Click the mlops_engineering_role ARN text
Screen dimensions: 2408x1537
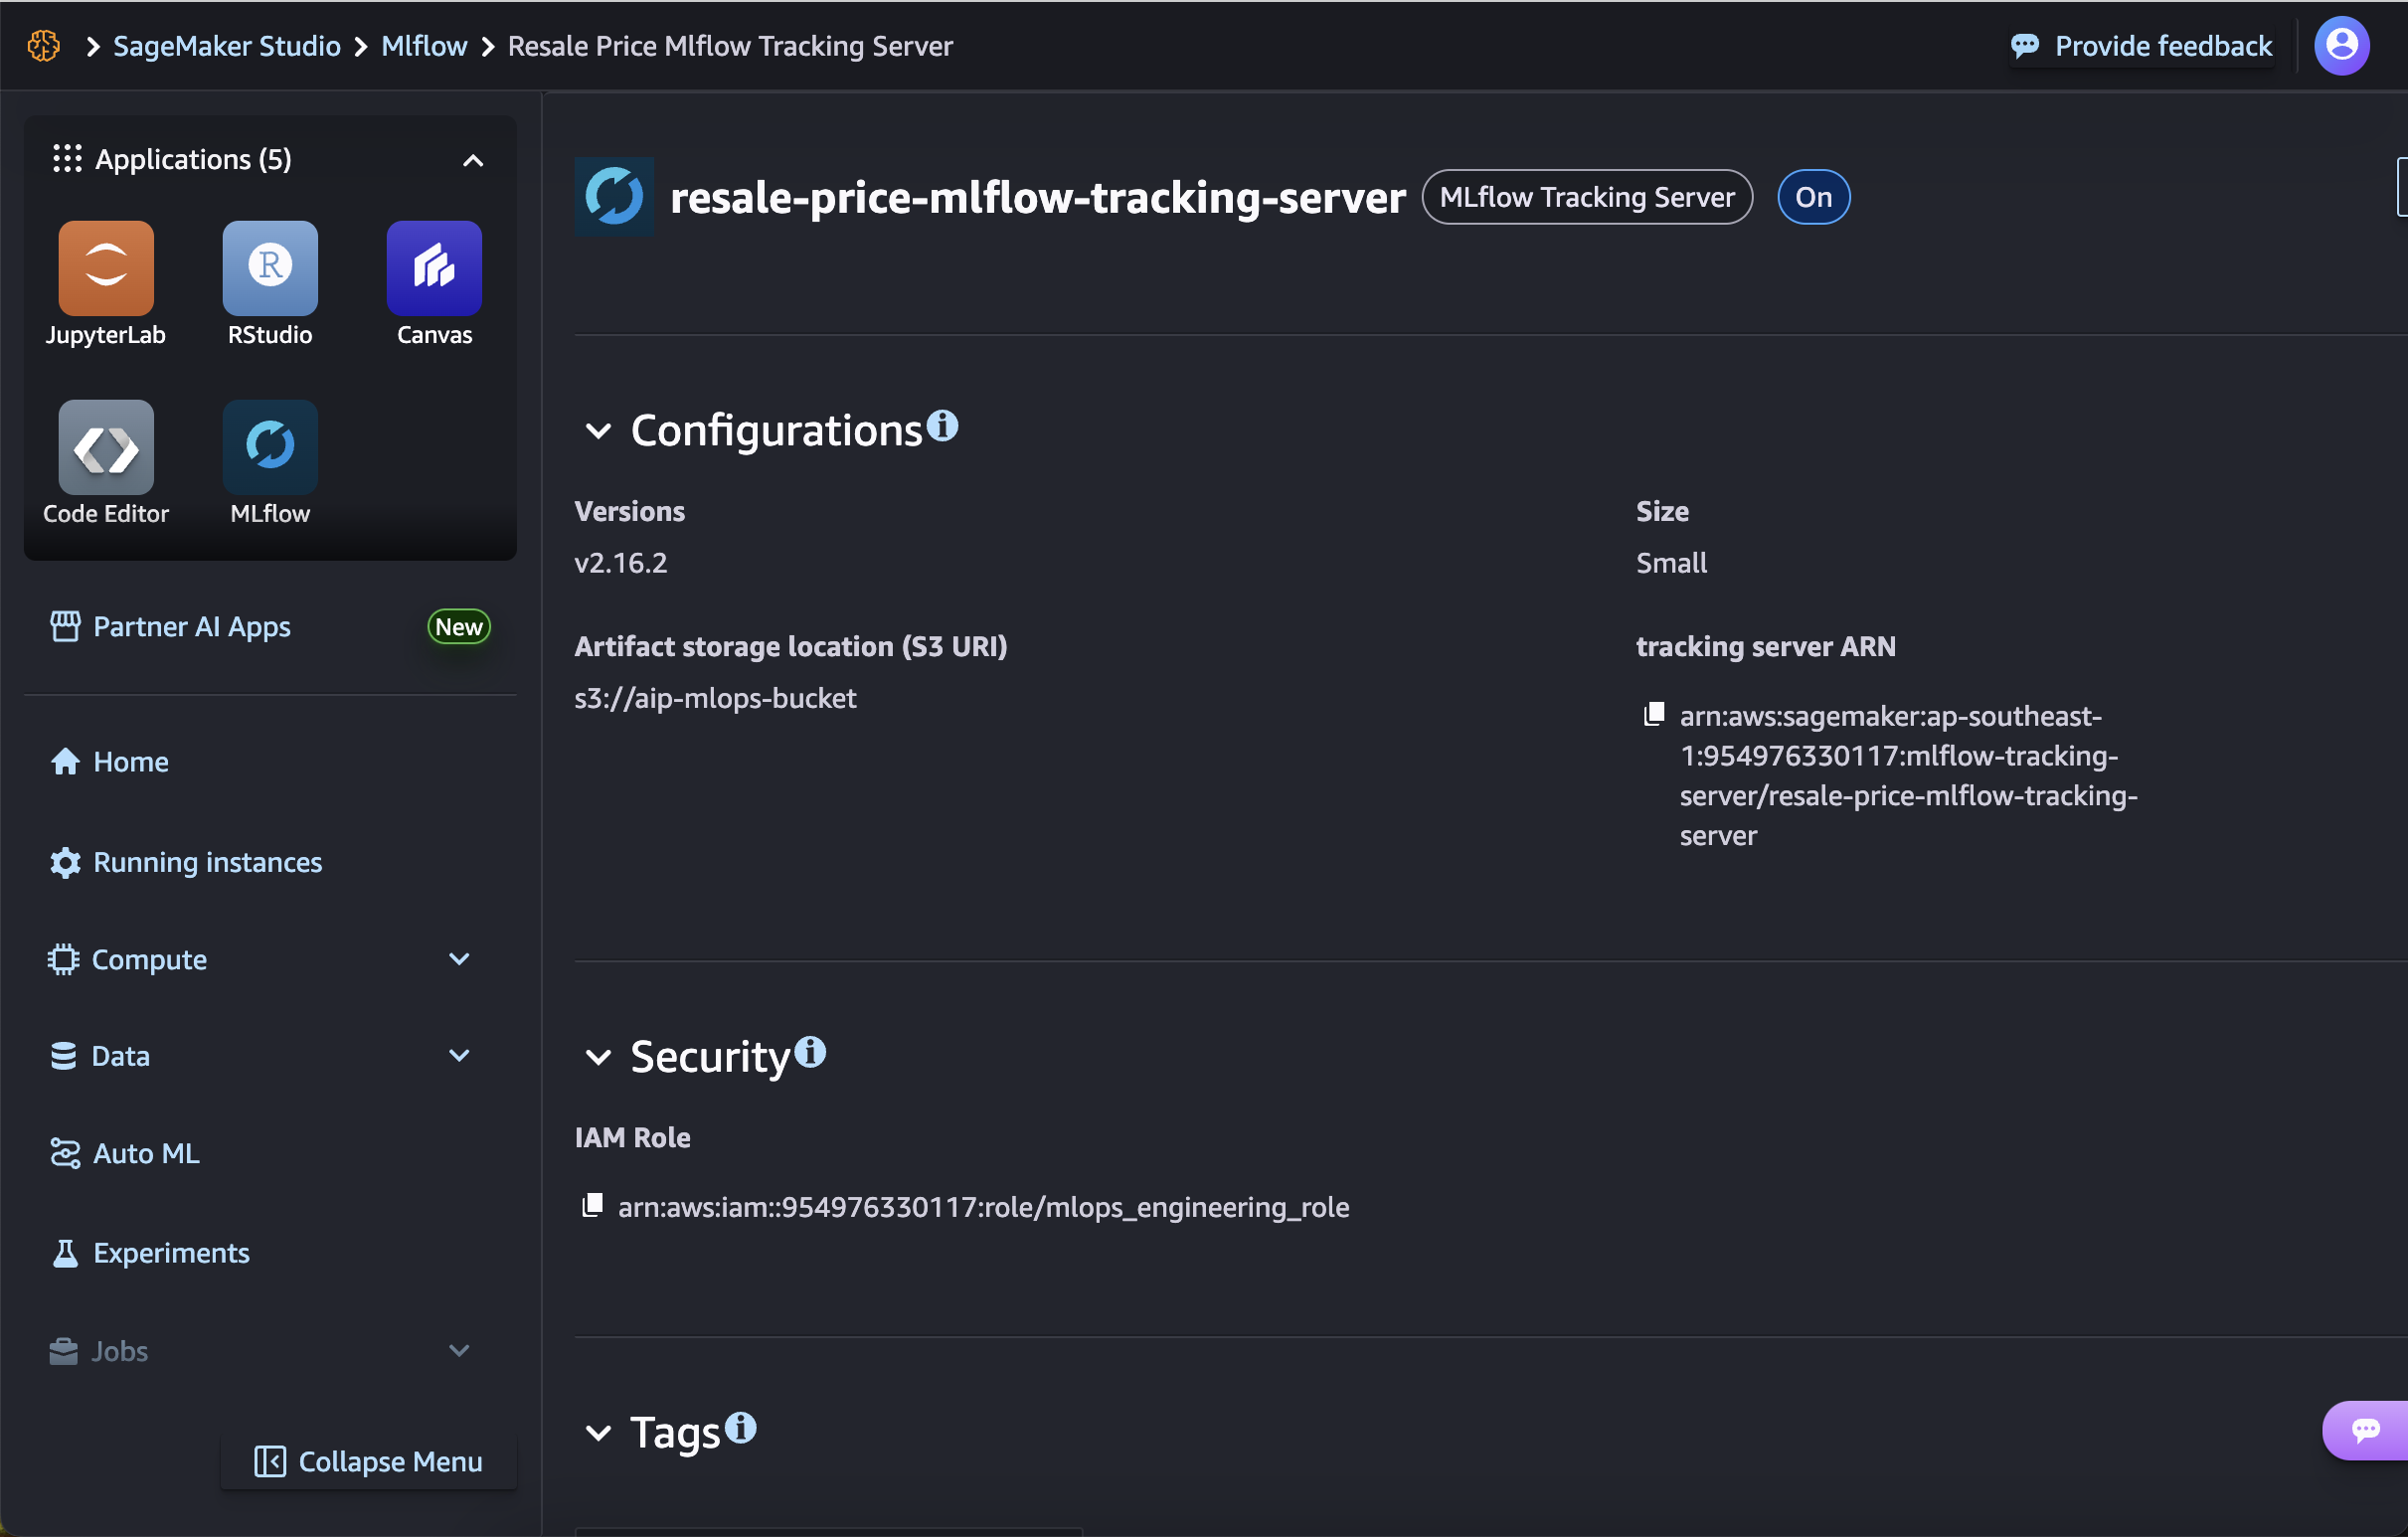984,1207
